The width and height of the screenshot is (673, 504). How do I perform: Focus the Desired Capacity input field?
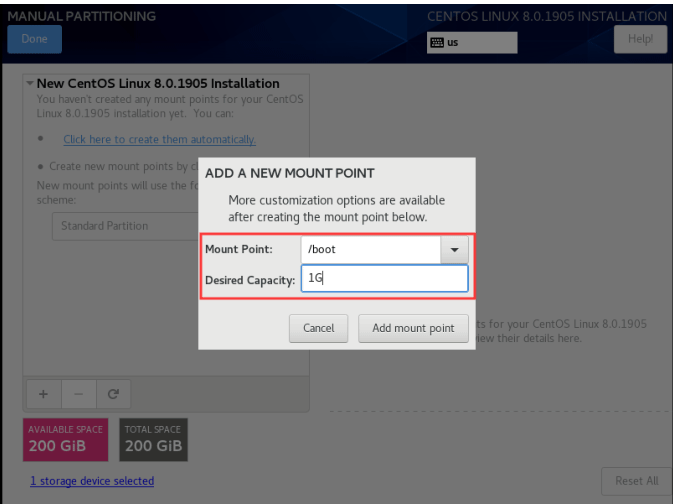(384, 279)
